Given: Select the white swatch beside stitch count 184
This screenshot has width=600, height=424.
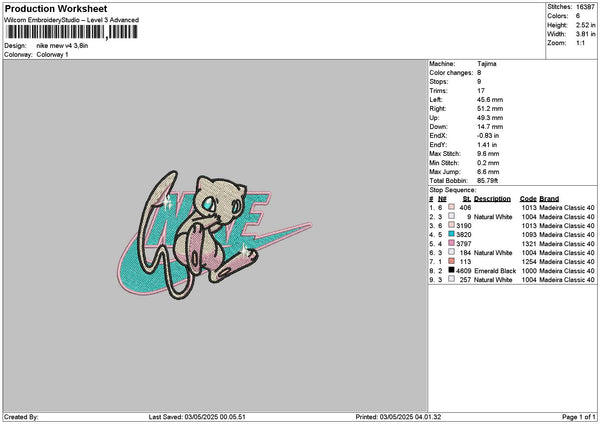Looking at the screenshot, I should (x=452, y=252).
